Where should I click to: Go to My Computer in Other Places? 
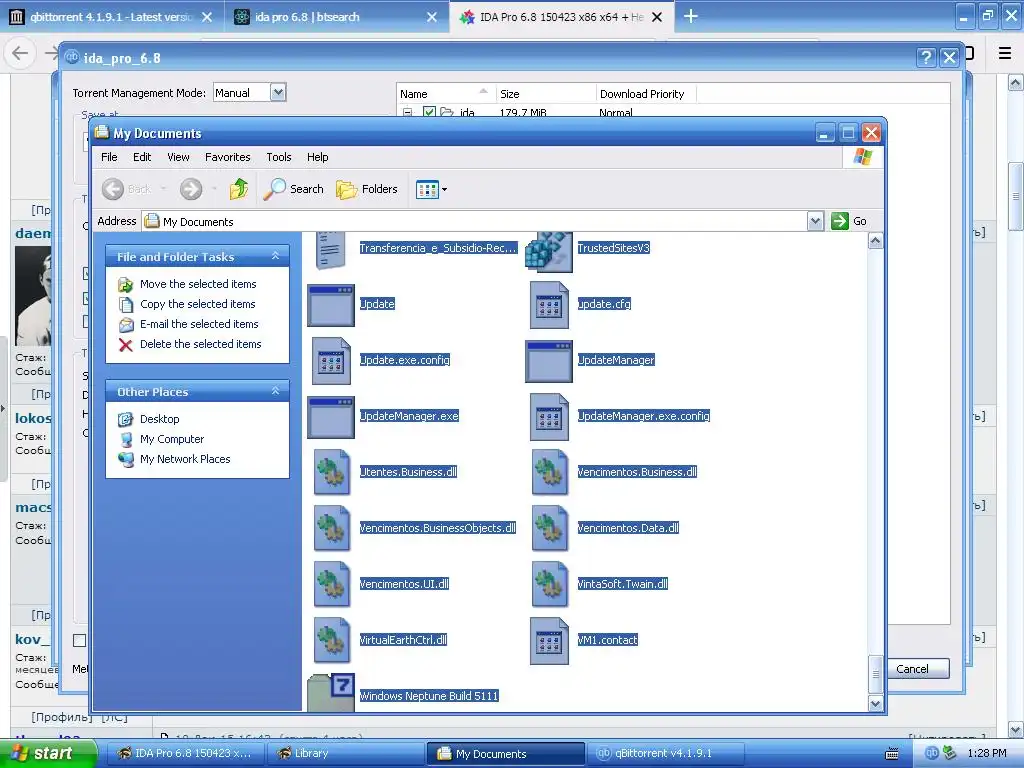(x=172, y=439)
